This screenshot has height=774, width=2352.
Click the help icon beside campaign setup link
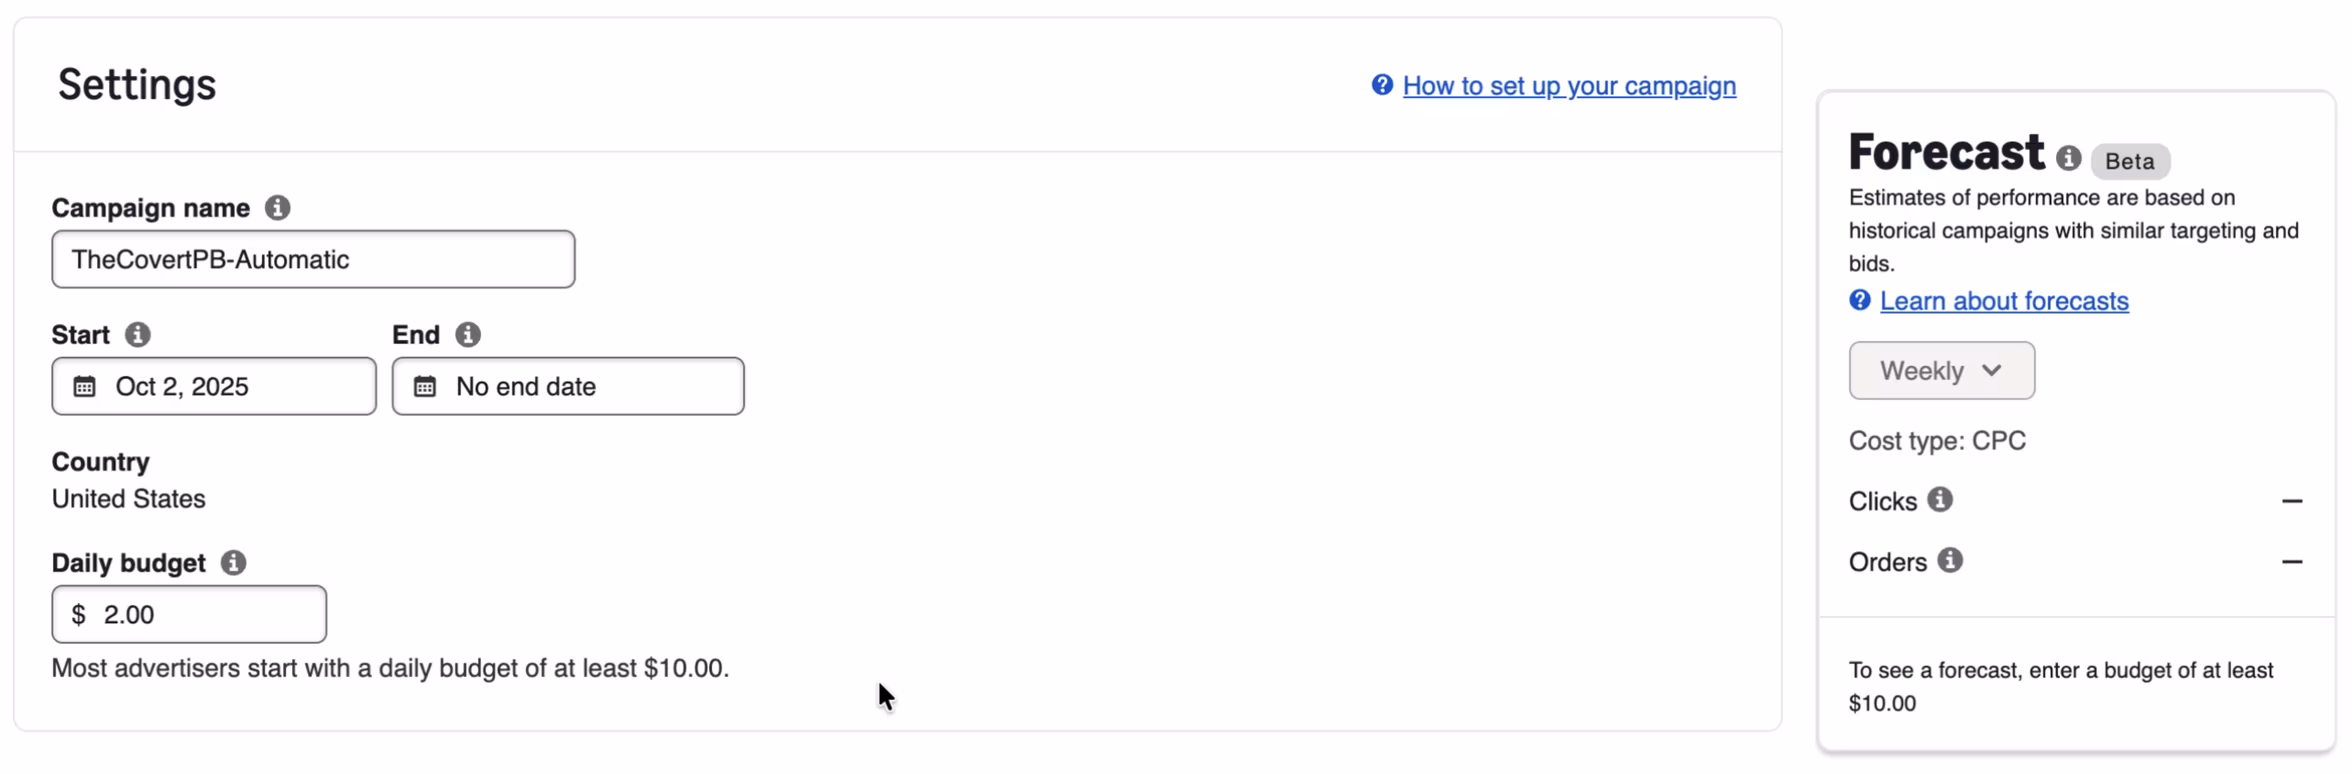click(1382, 85)
